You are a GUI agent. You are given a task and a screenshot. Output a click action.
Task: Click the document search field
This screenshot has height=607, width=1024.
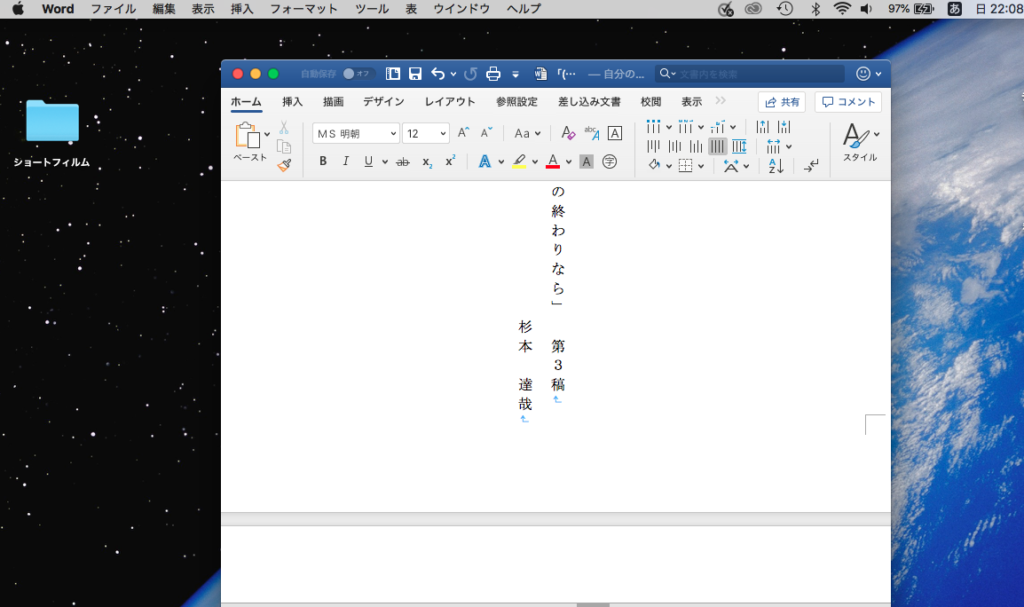pos(750,74)
